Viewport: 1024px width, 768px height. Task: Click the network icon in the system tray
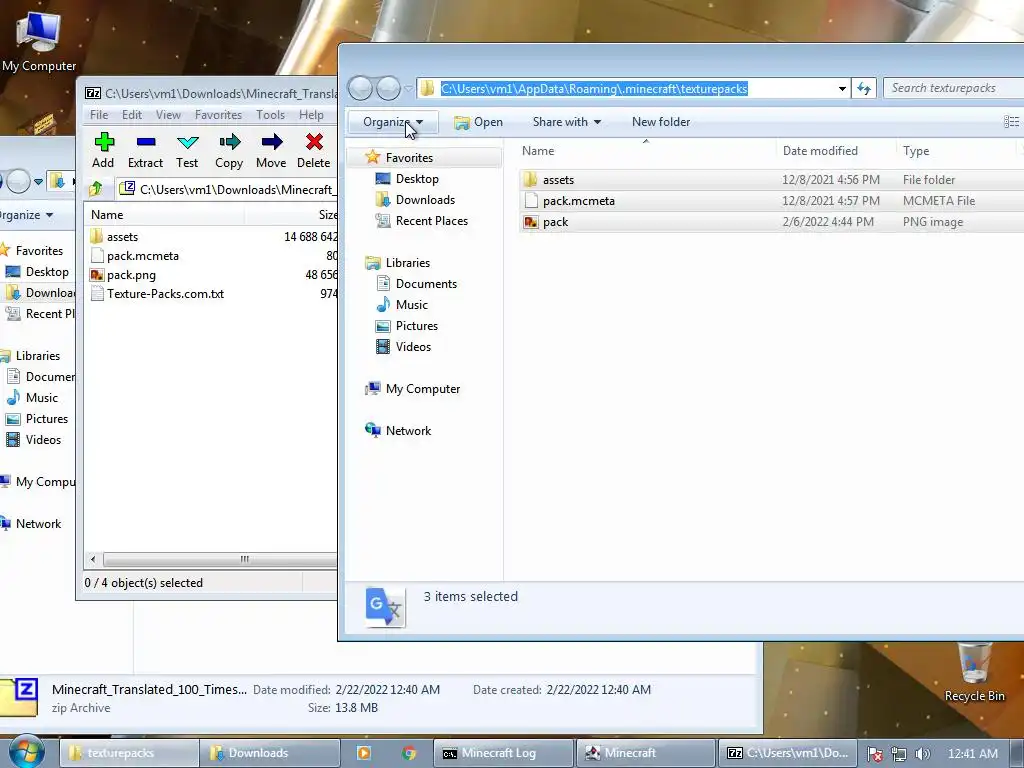pyautogui.click(x=899, y=754)
